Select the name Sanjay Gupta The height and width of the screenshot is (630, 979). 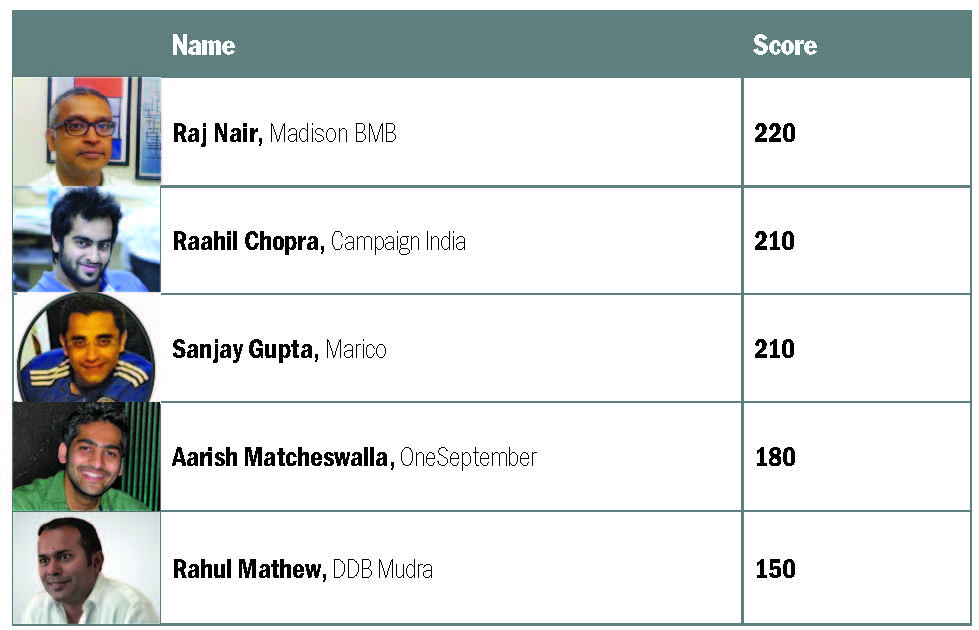click(x=243, y=349)
